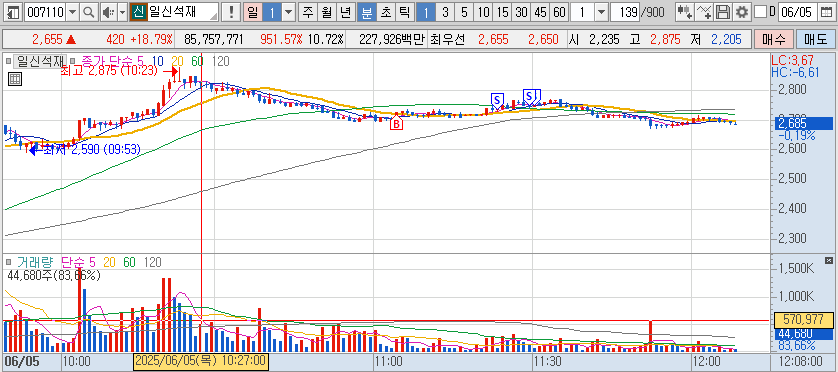Click 일신석재 chart legend label
The height and width of the screenshot is (372, 838).
pos(40,61)
